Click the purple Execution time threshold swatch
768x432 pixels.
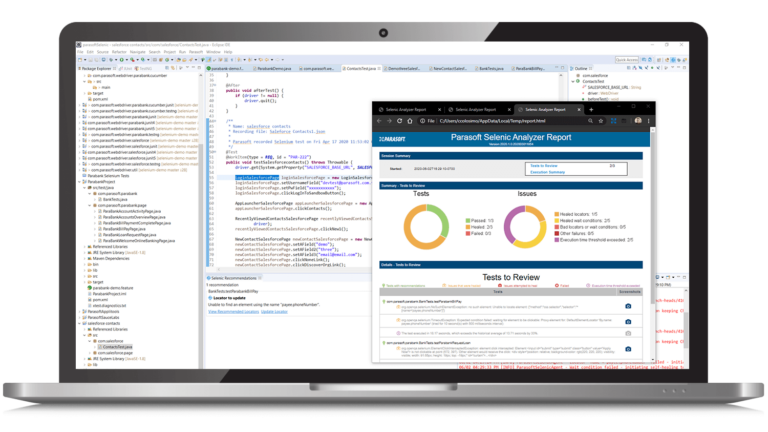point(557,240)
